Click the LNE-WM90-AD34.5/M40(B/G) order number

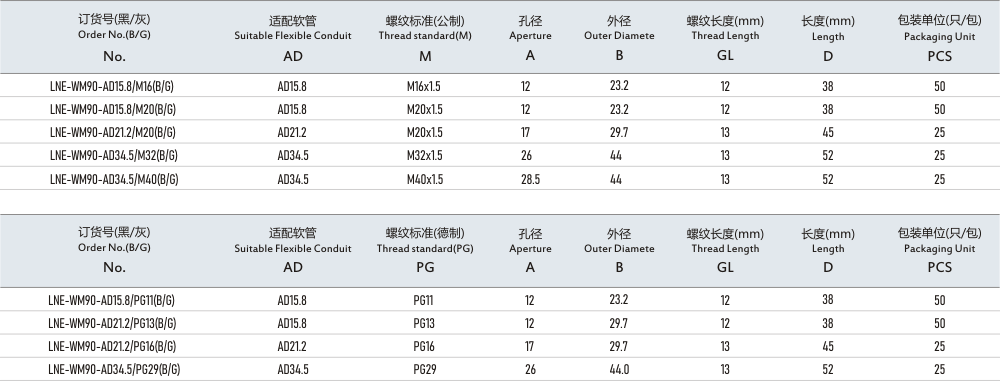(x=114, y=179)
